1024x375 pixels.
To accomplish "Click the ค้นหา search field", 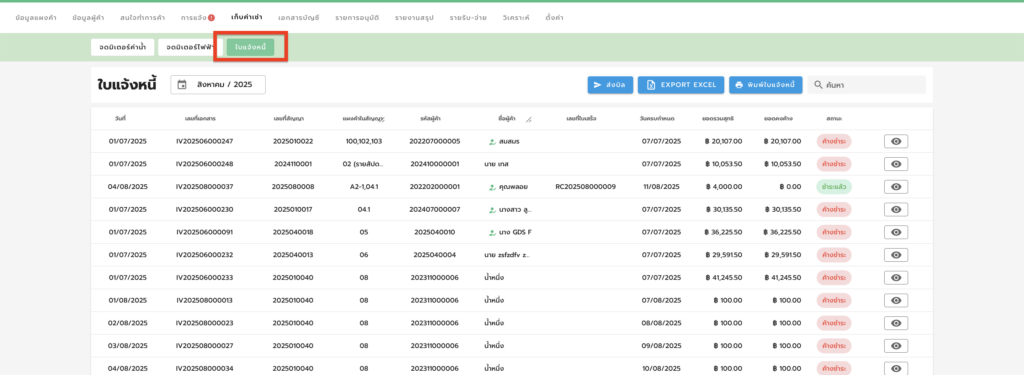I will (x=867, y=85).
